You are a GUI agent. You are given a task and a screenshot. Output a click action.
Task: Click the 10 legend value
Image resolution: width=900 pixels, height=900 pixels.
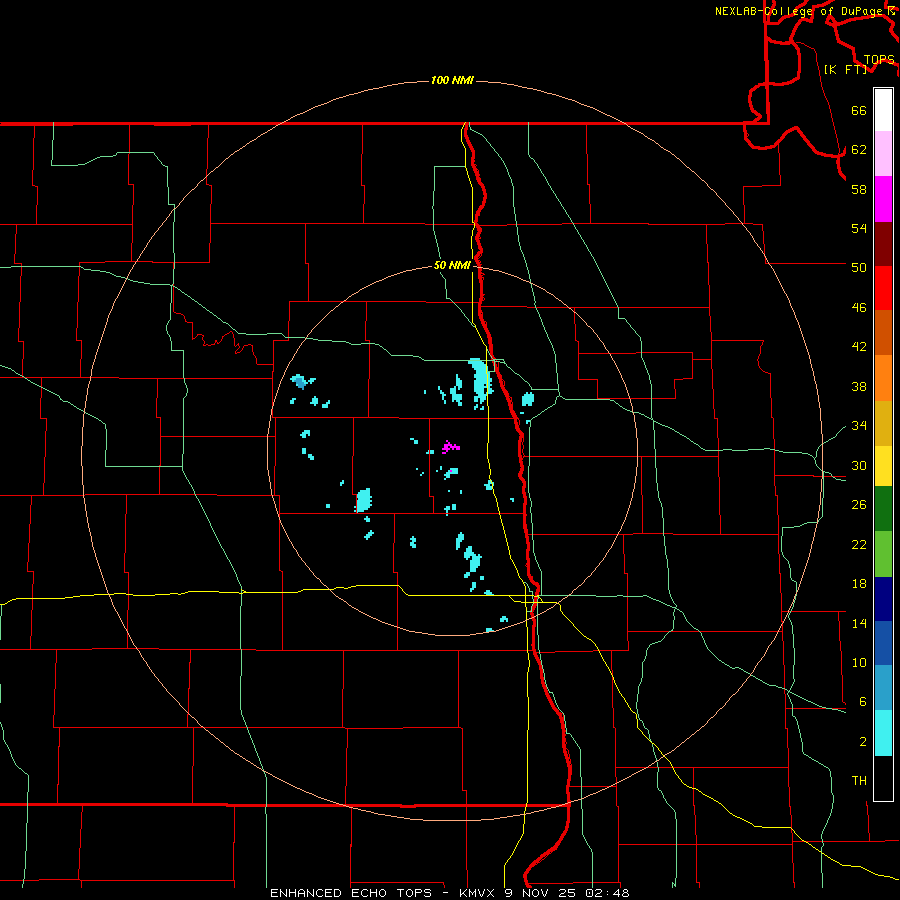[x=859, y=663]
